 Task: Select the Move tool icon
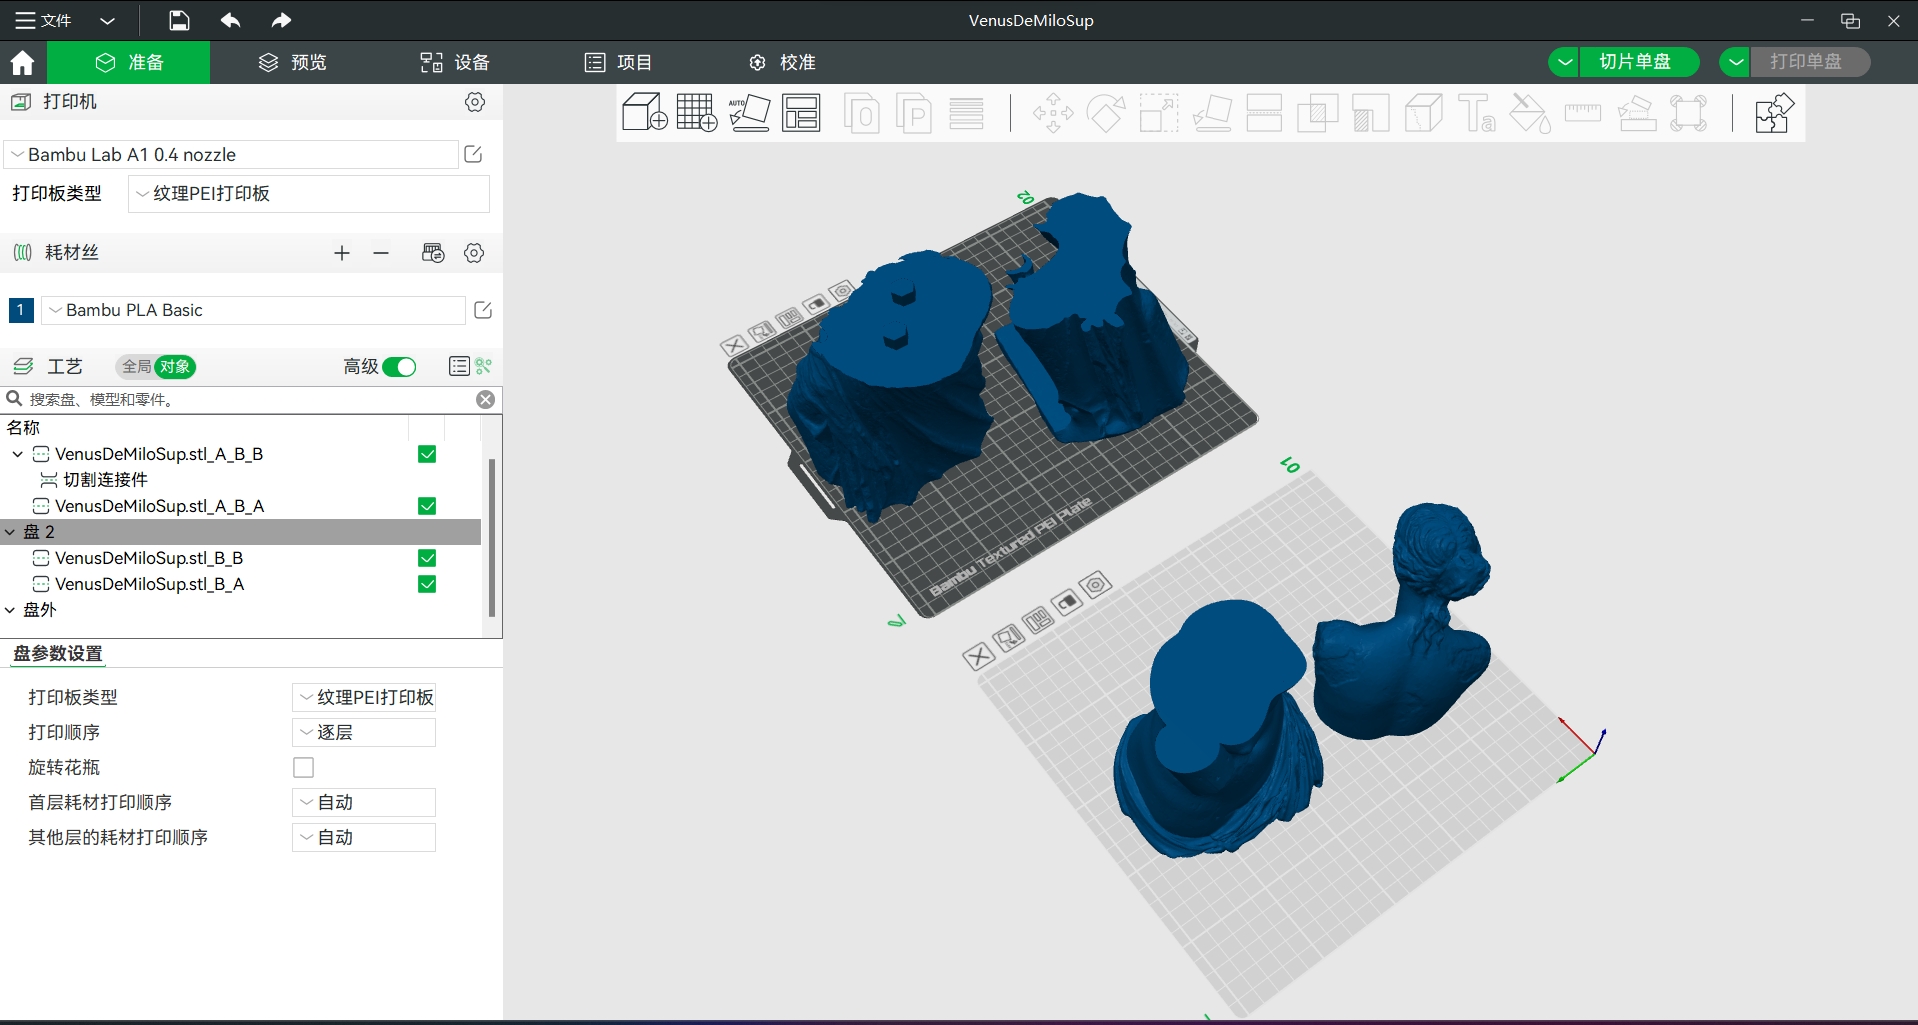coord(1053,113)
